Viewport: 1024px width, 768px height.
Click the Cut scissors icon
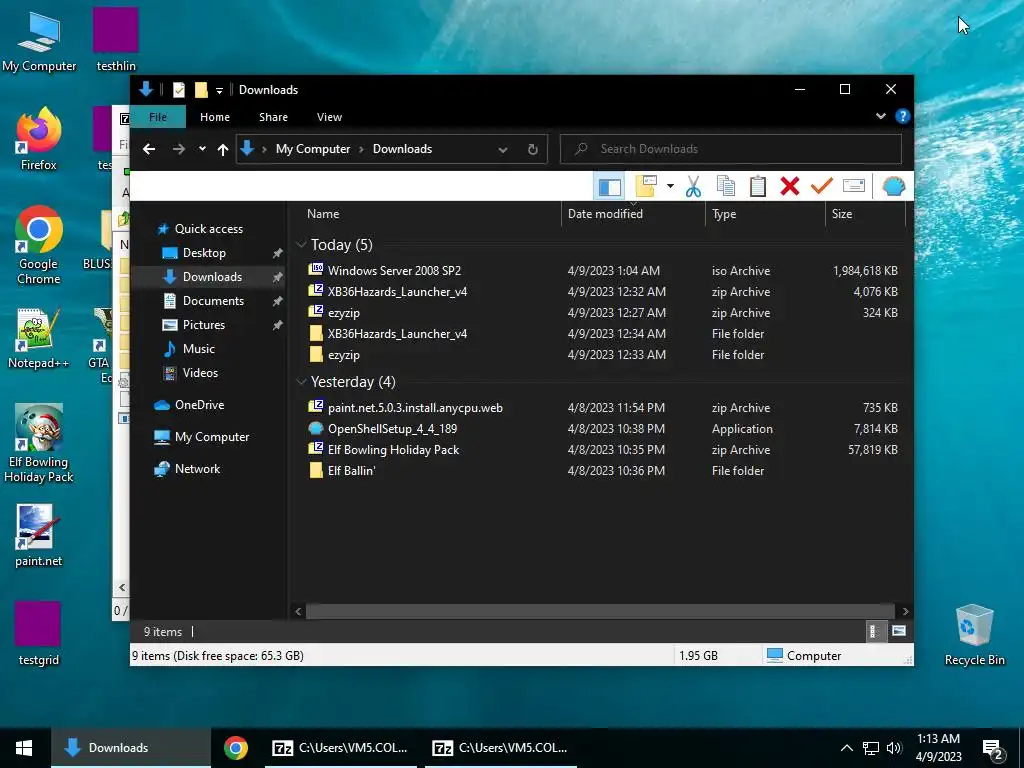(693, 187)
